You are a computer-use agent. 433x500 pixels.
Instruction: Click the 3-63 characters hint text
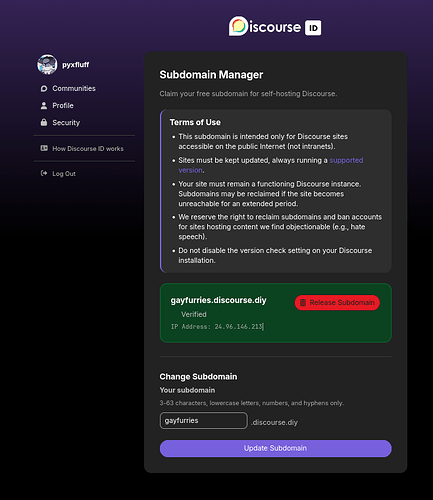coord(251,403)
